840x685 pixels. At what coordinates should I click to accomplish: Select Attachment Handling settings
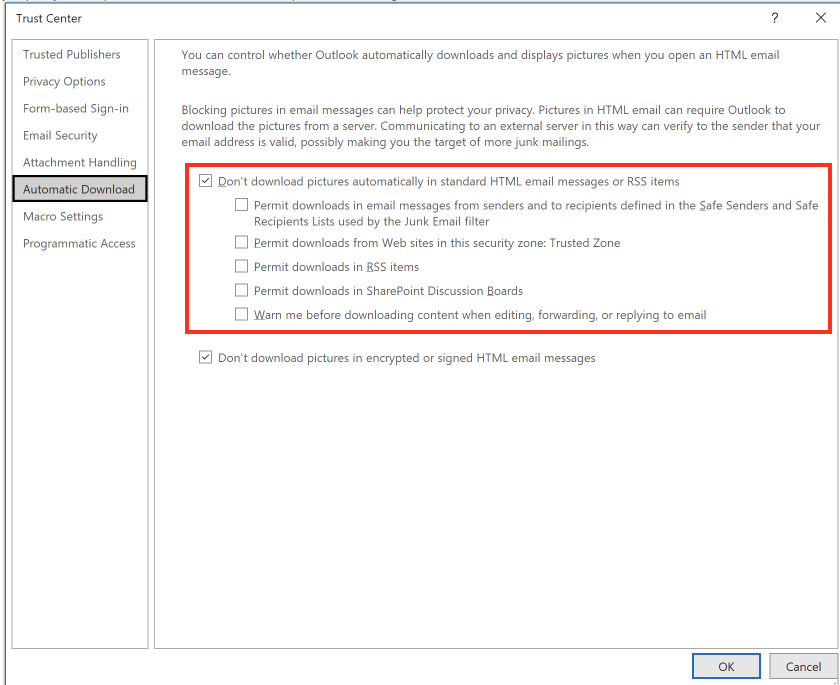click(x=79, y=162)
